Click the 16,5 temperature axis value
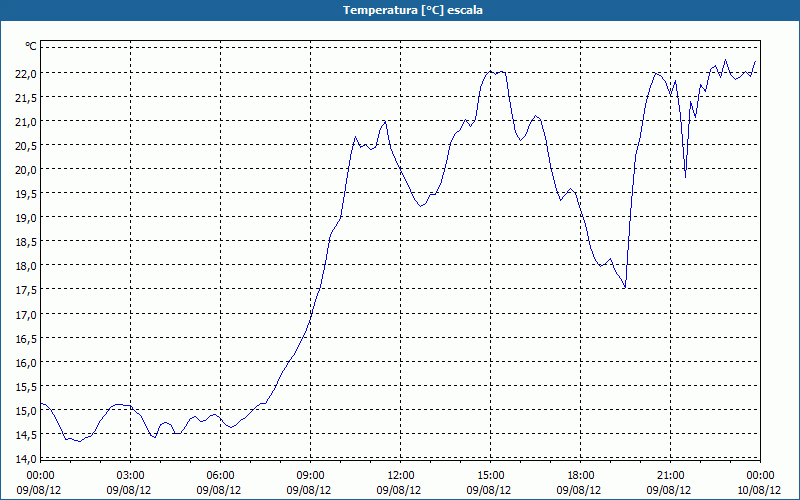This screenshot has width=800, height=500. tap(26, 339)
